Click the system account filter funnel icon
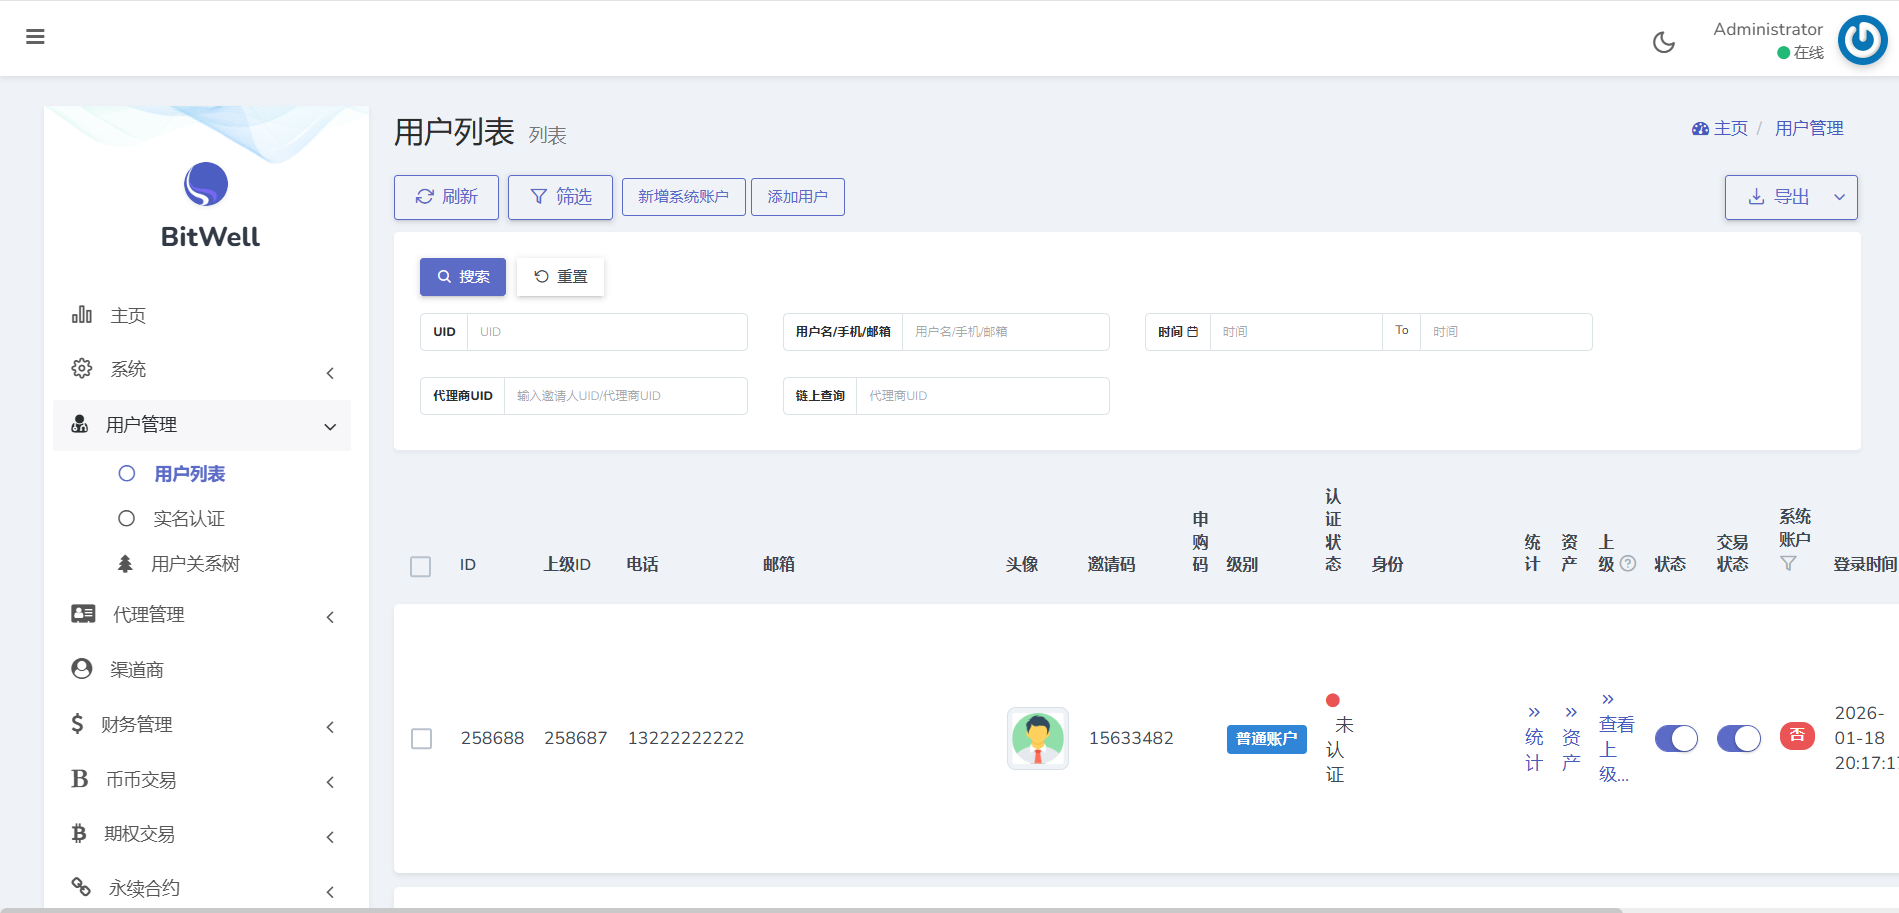Screen dimensions: 1899x913 (x=1788, y=564)
